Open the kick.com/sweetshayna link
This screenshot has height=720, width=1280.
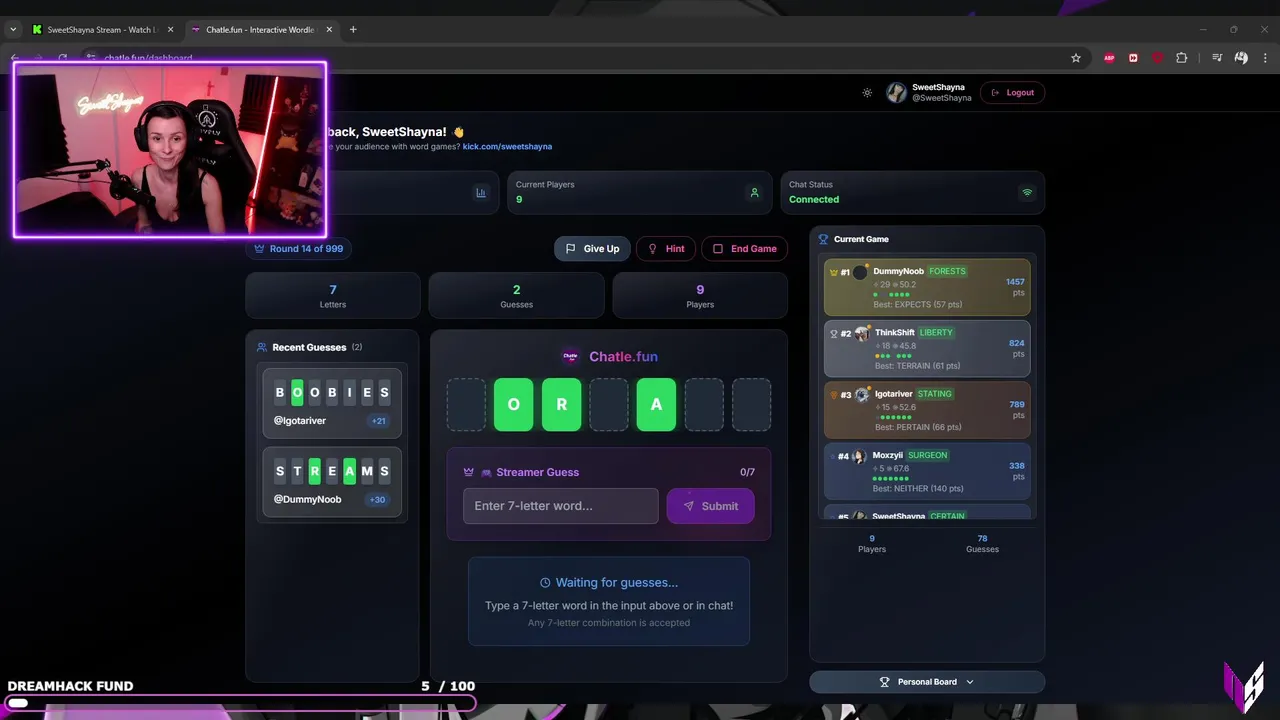507,147
